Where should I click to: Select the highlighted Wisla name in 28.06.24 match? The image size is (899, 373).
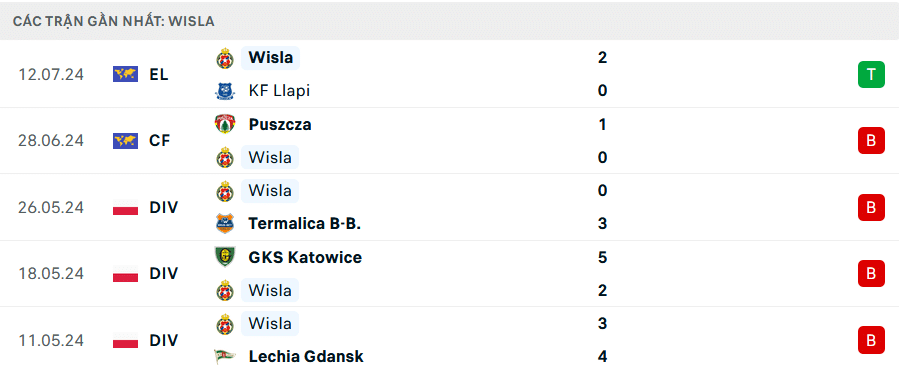click(x=270, y=157)
